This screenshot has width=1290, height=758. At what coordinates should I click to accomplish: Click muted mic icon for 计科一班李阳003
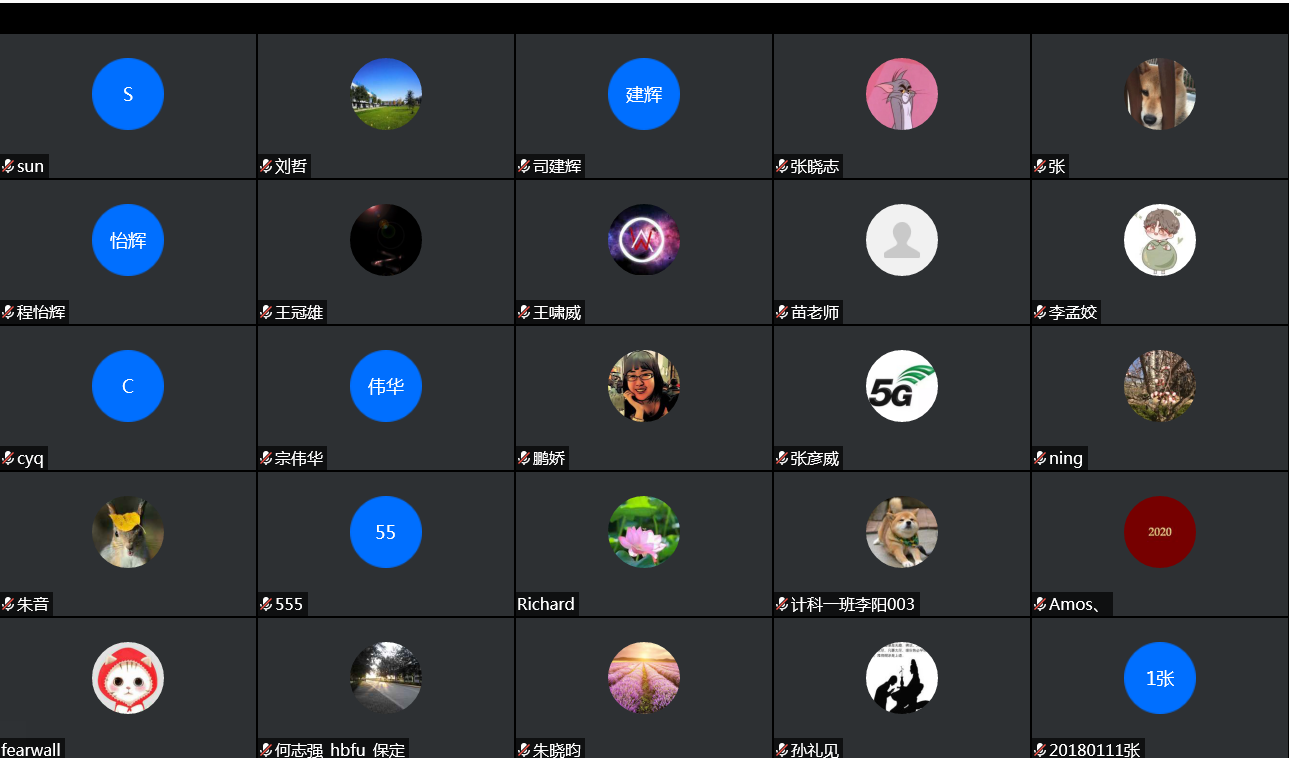(x=782, y=604)
